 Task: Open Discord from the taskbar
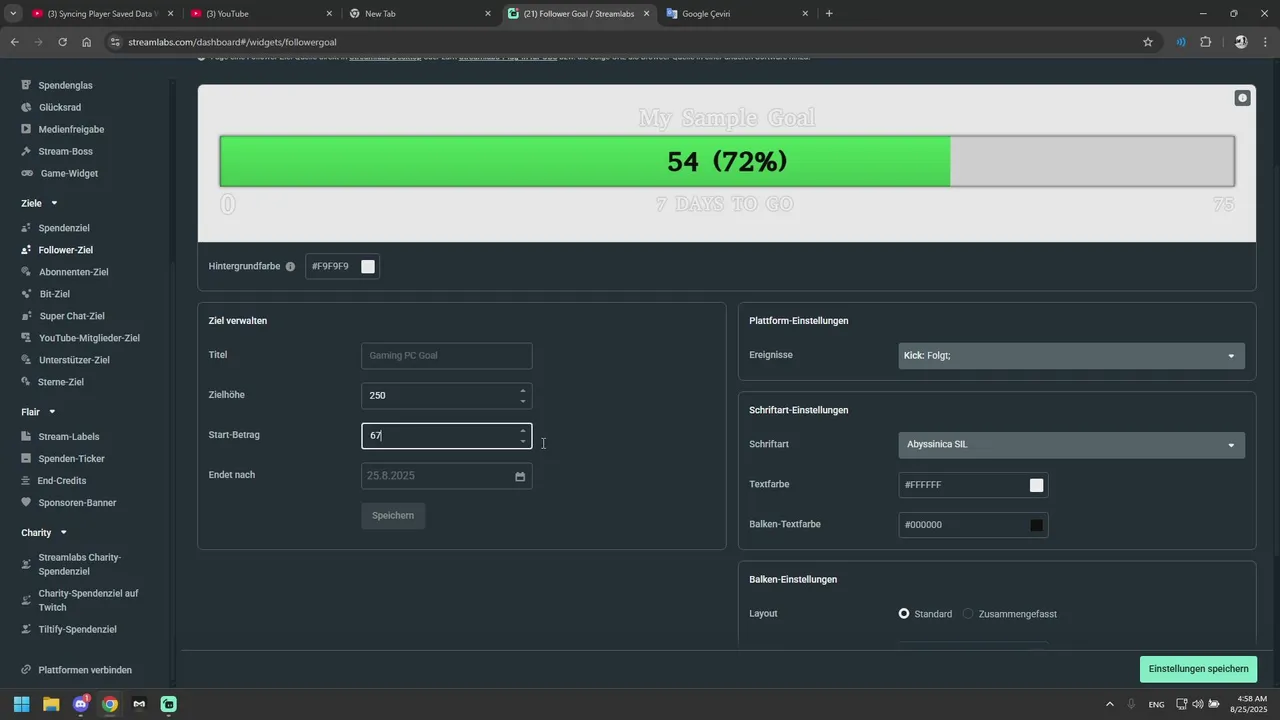(x=81, y=704)
